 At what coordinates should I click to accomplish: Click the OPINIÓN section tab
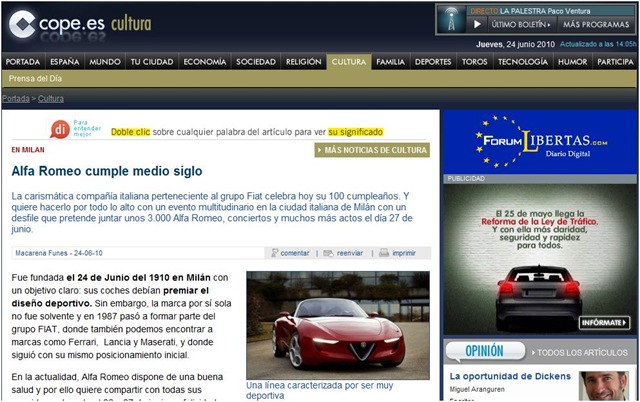[x=484, y=351]
